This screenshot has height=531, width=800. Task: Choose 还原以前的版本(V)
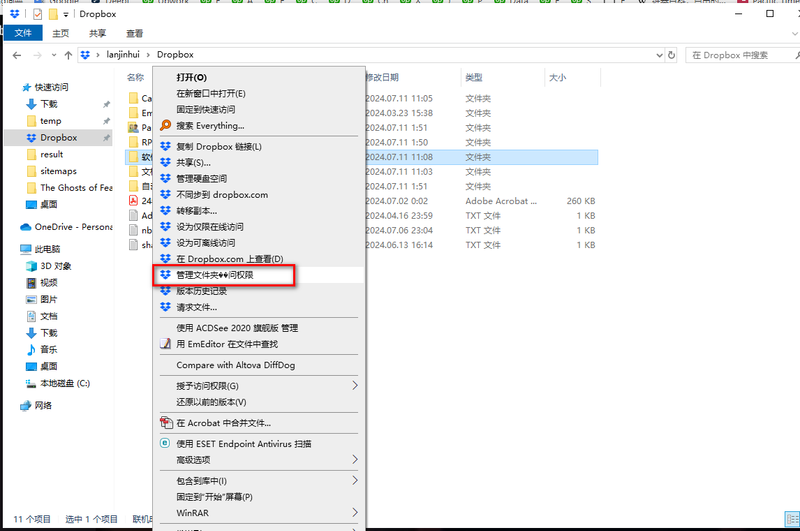[258, 402]
